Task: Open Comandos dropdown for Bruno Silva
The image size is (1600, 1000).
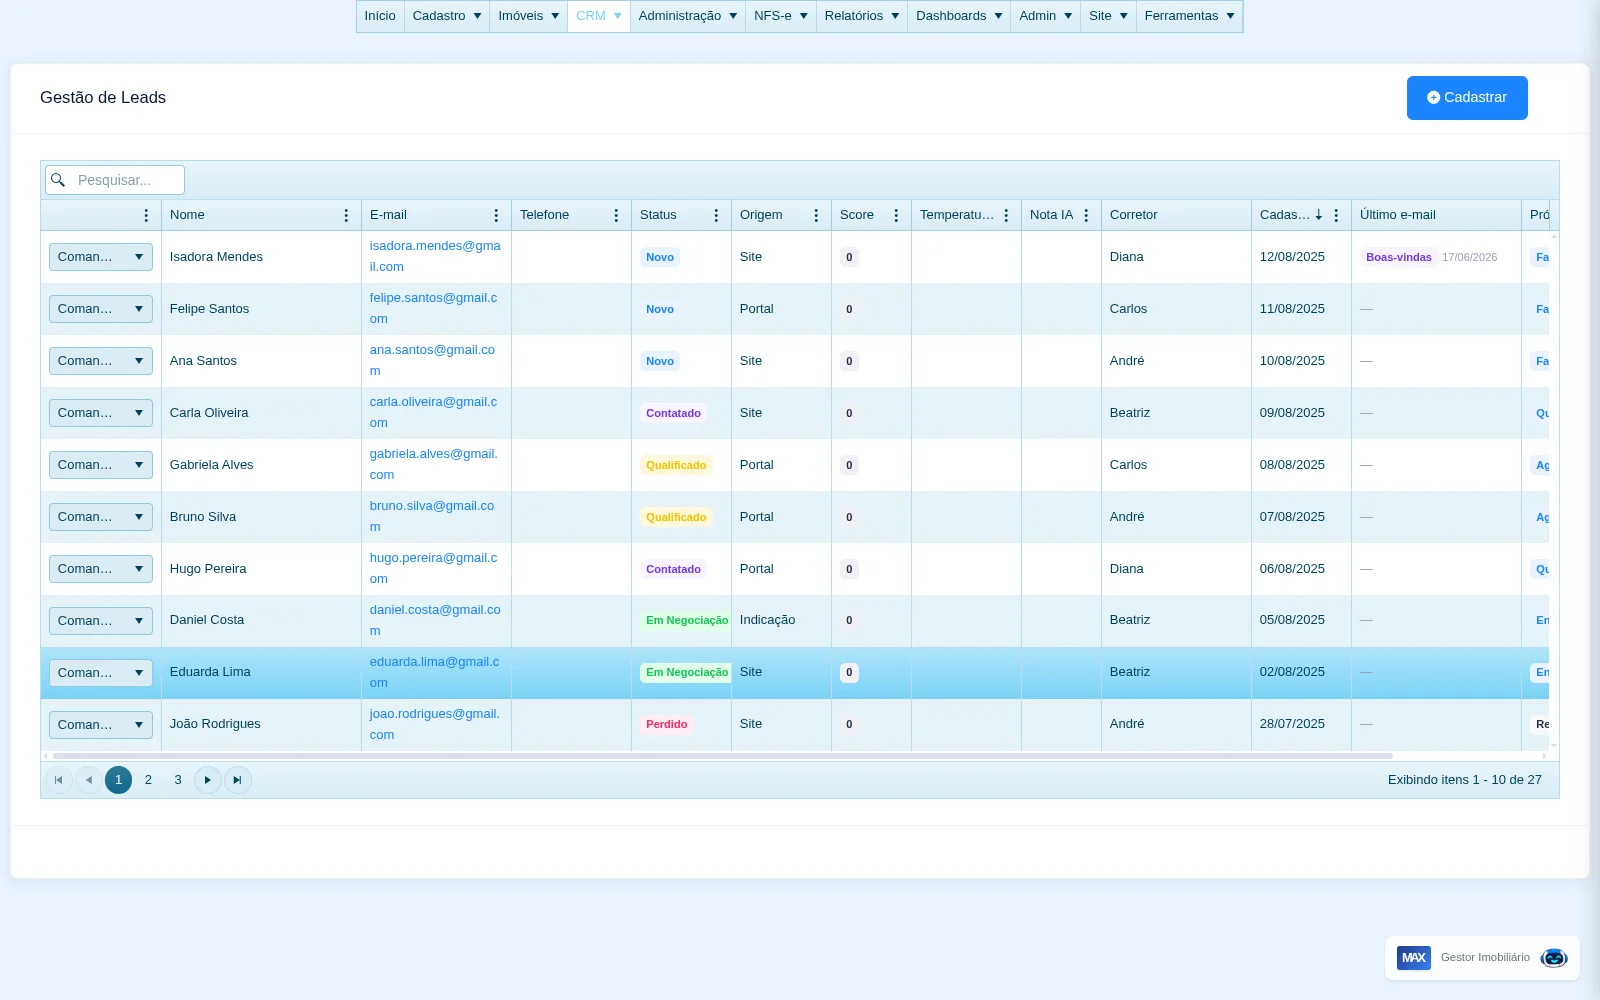Action: point(101,517)
